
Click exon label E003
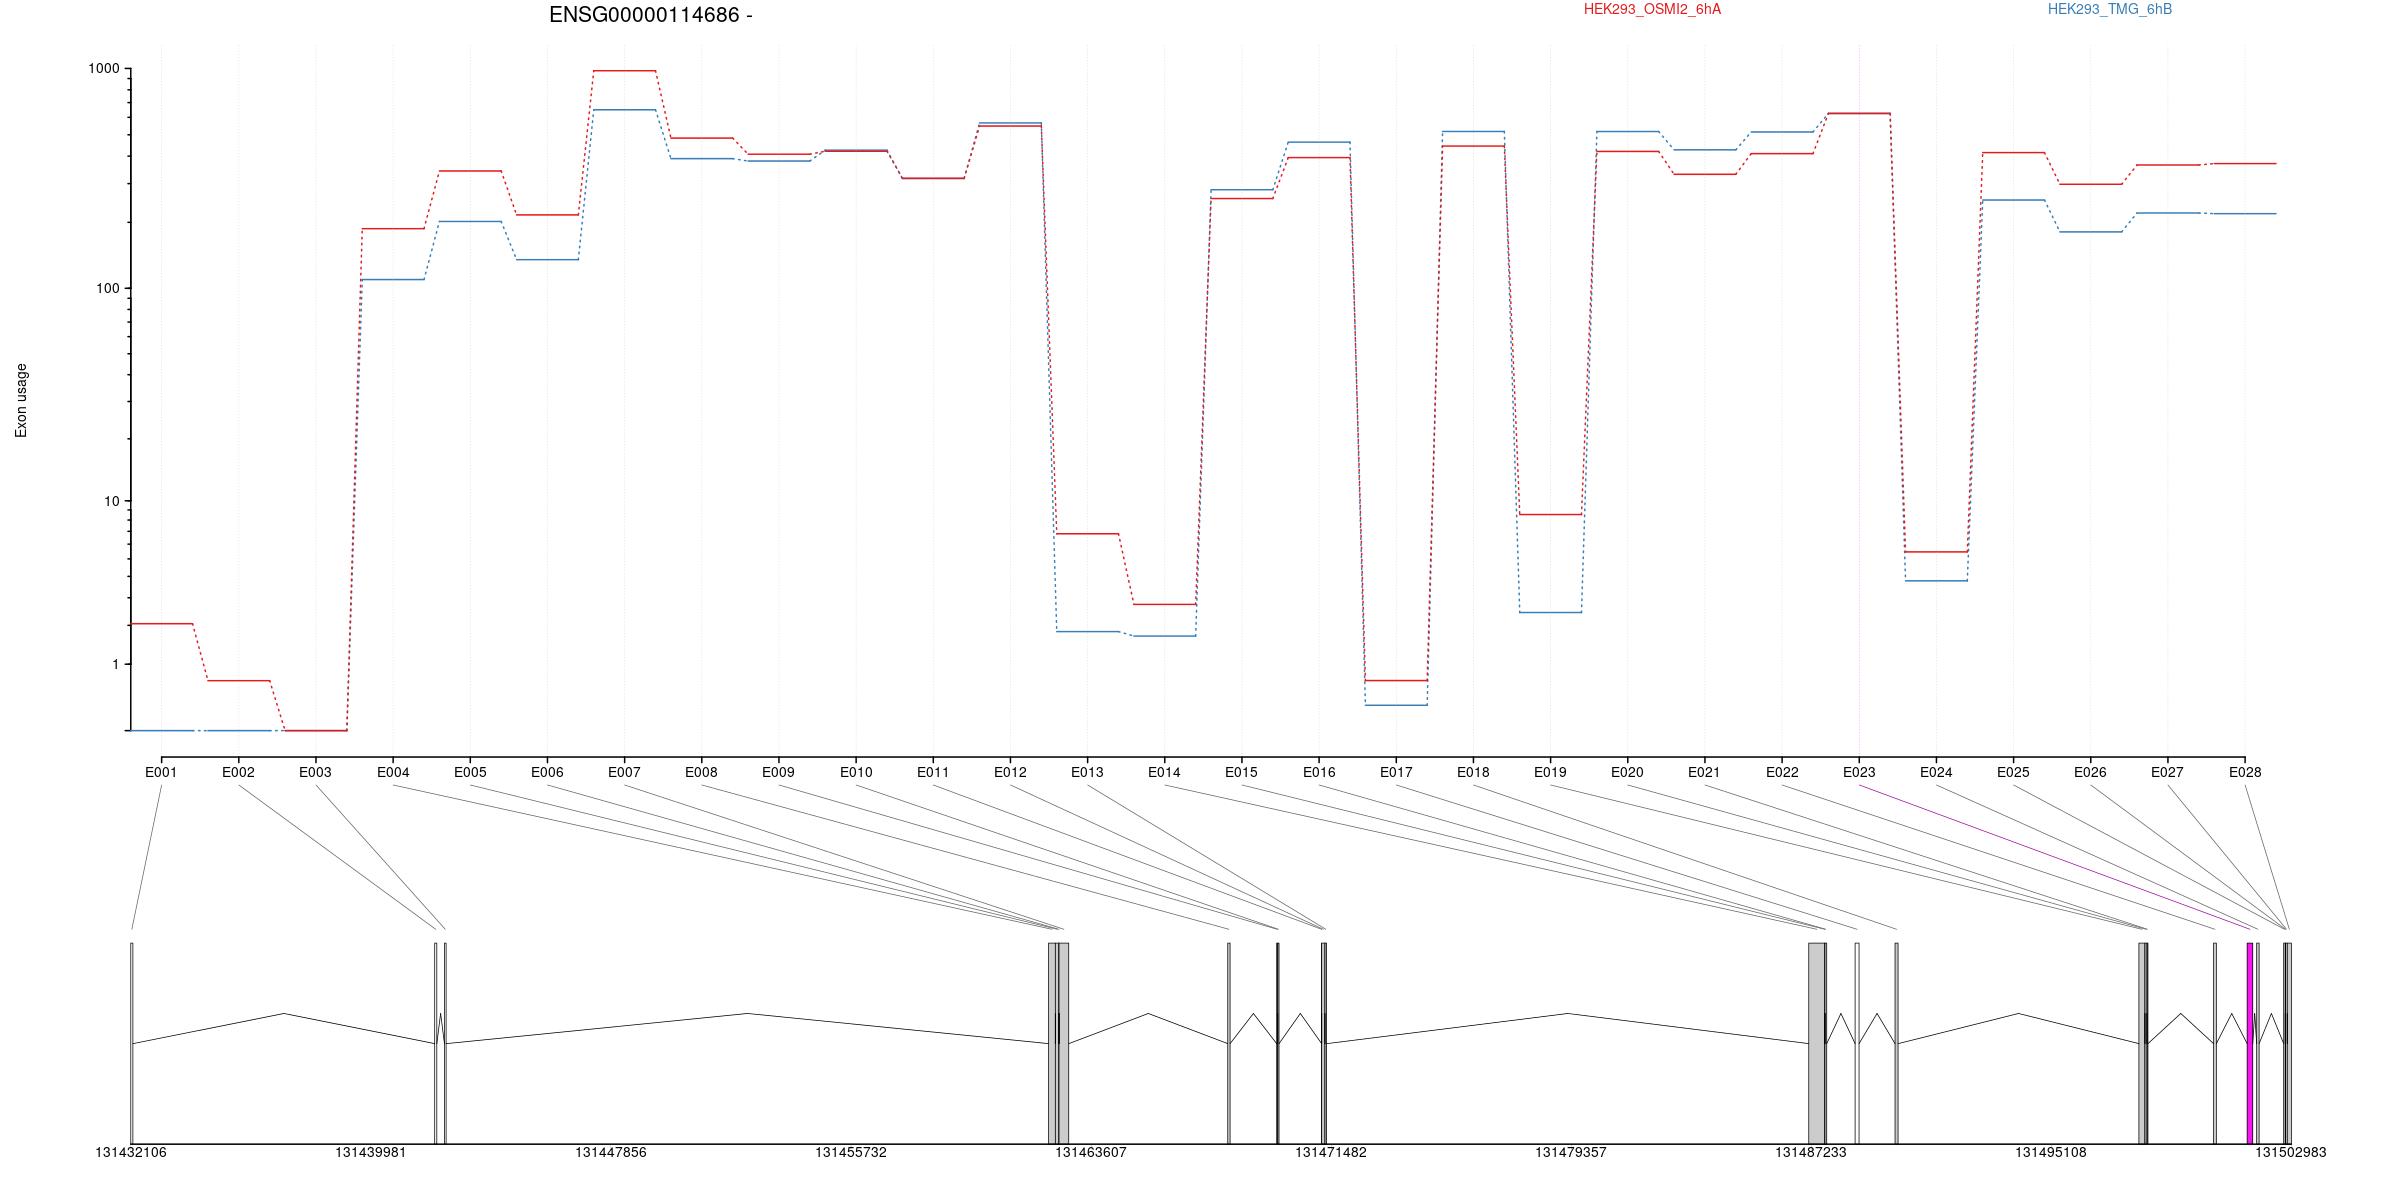click(x=315, y=772)
